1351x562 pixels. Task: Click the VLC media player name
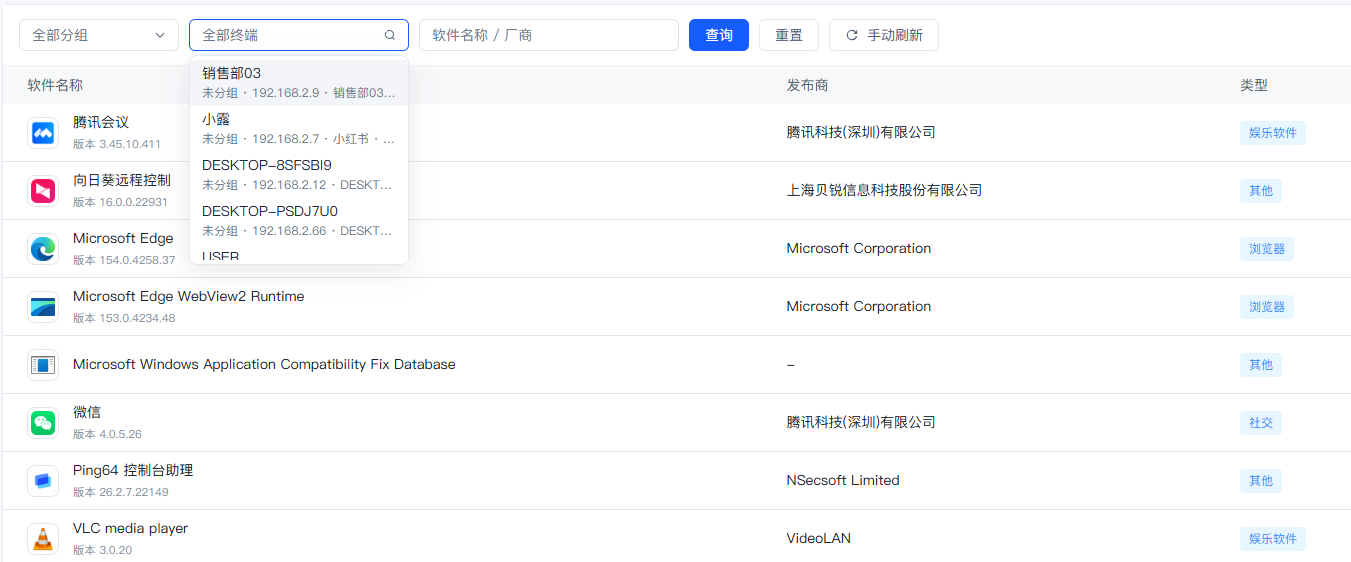131,528
